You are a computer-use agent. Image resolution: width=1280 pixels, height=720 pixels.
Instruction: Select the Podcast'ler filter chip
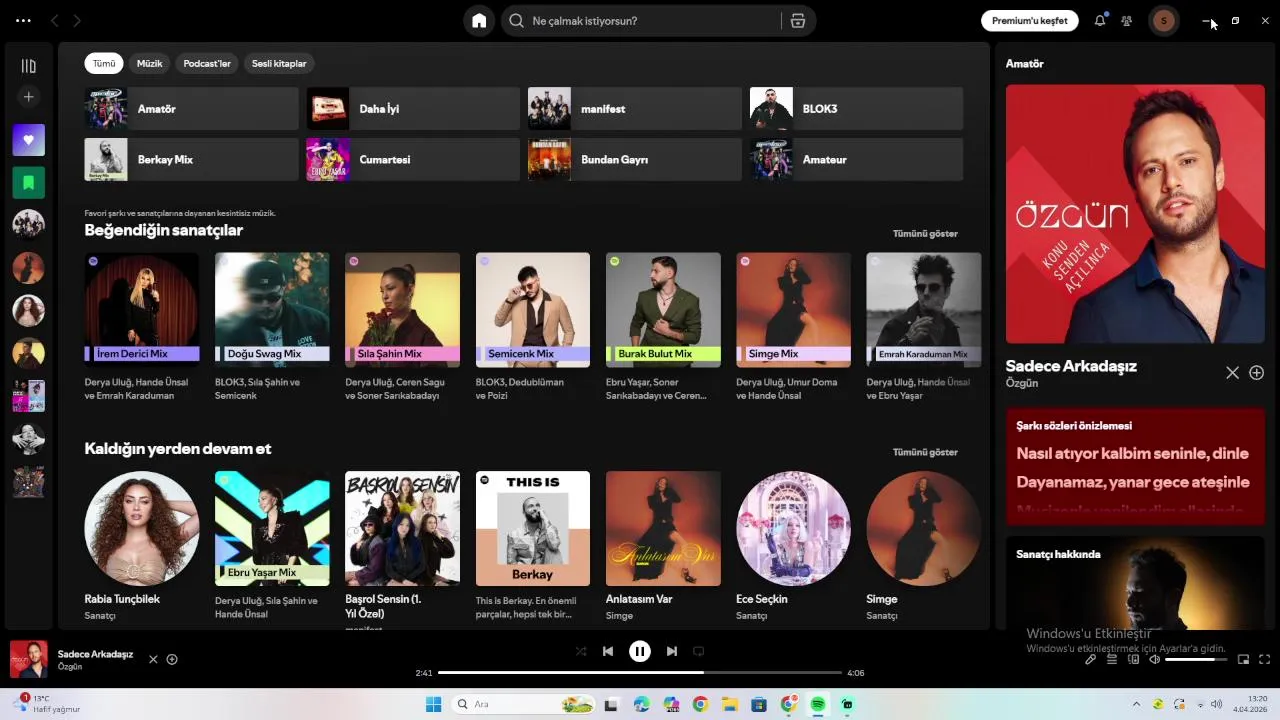207,63
